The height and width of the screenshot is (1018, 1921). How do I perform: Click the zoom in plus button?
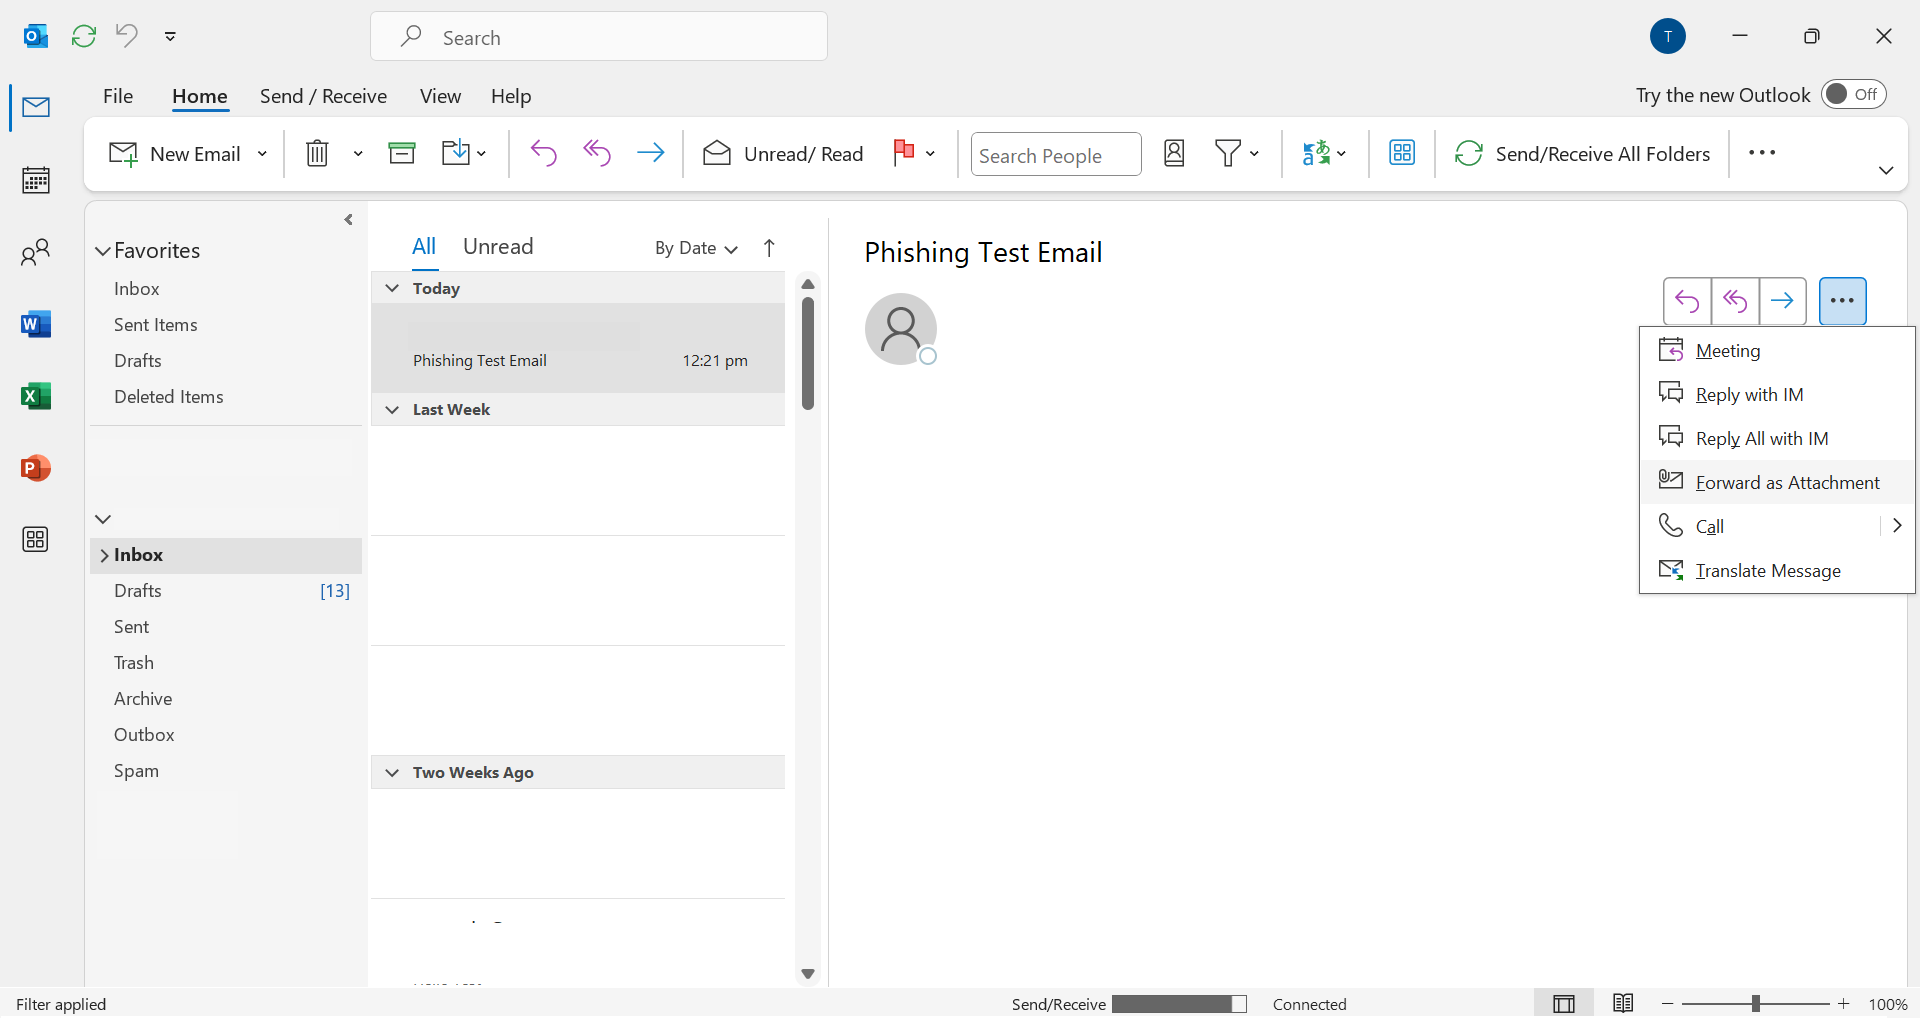1843,1004
